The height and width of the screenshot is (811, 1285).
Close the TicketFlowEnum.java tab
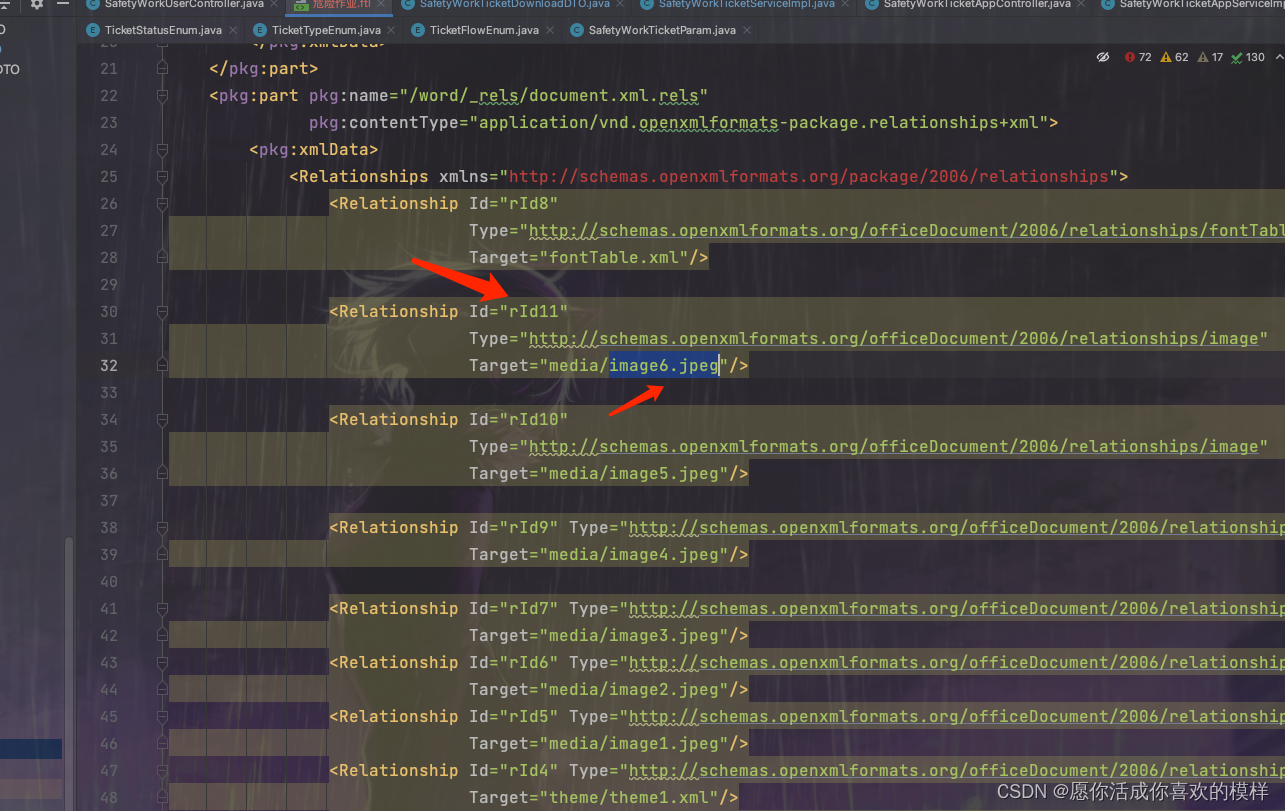pos(550,31)
